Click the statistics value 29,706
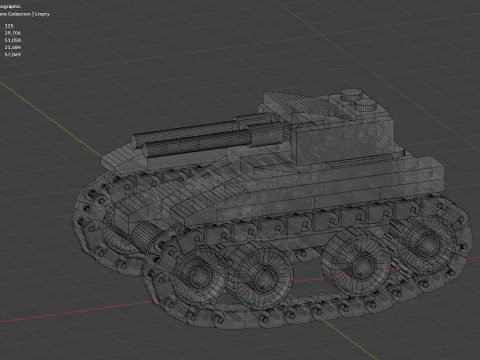This screenshot has width=480, height=360. tap(12, 33)
